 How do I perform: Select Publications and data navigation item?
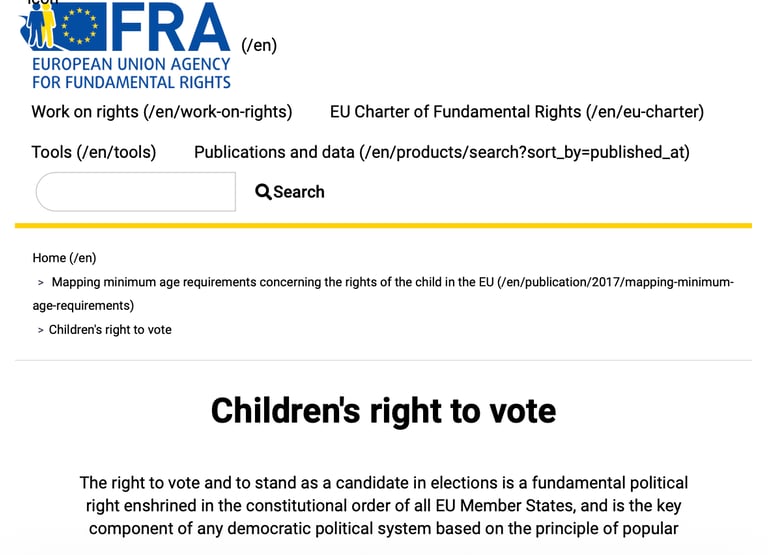[x=441, y=152]
